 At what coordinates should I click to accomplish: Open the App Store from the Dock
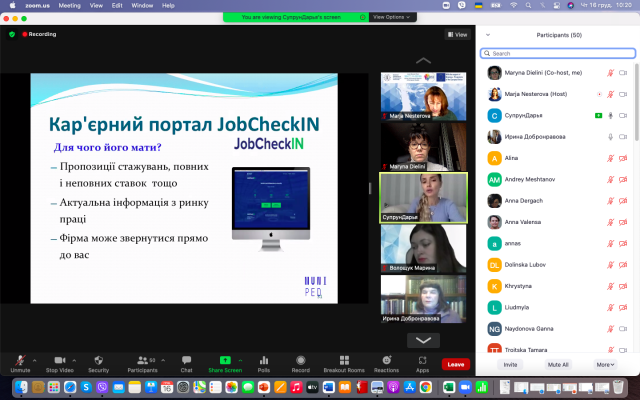[x=409, y=387]
